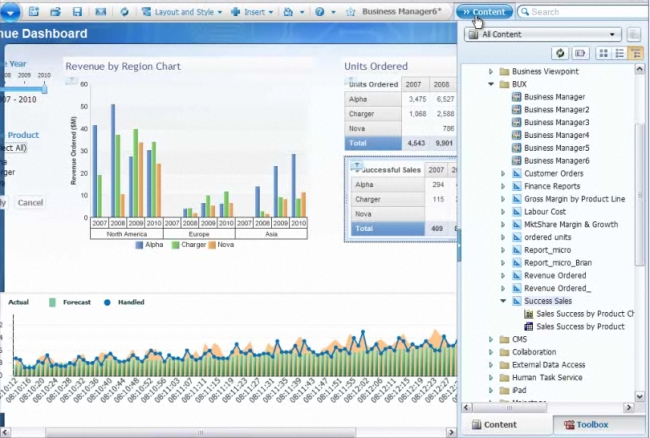Expand MktShare Margin & Growth report

click(503, 225)
